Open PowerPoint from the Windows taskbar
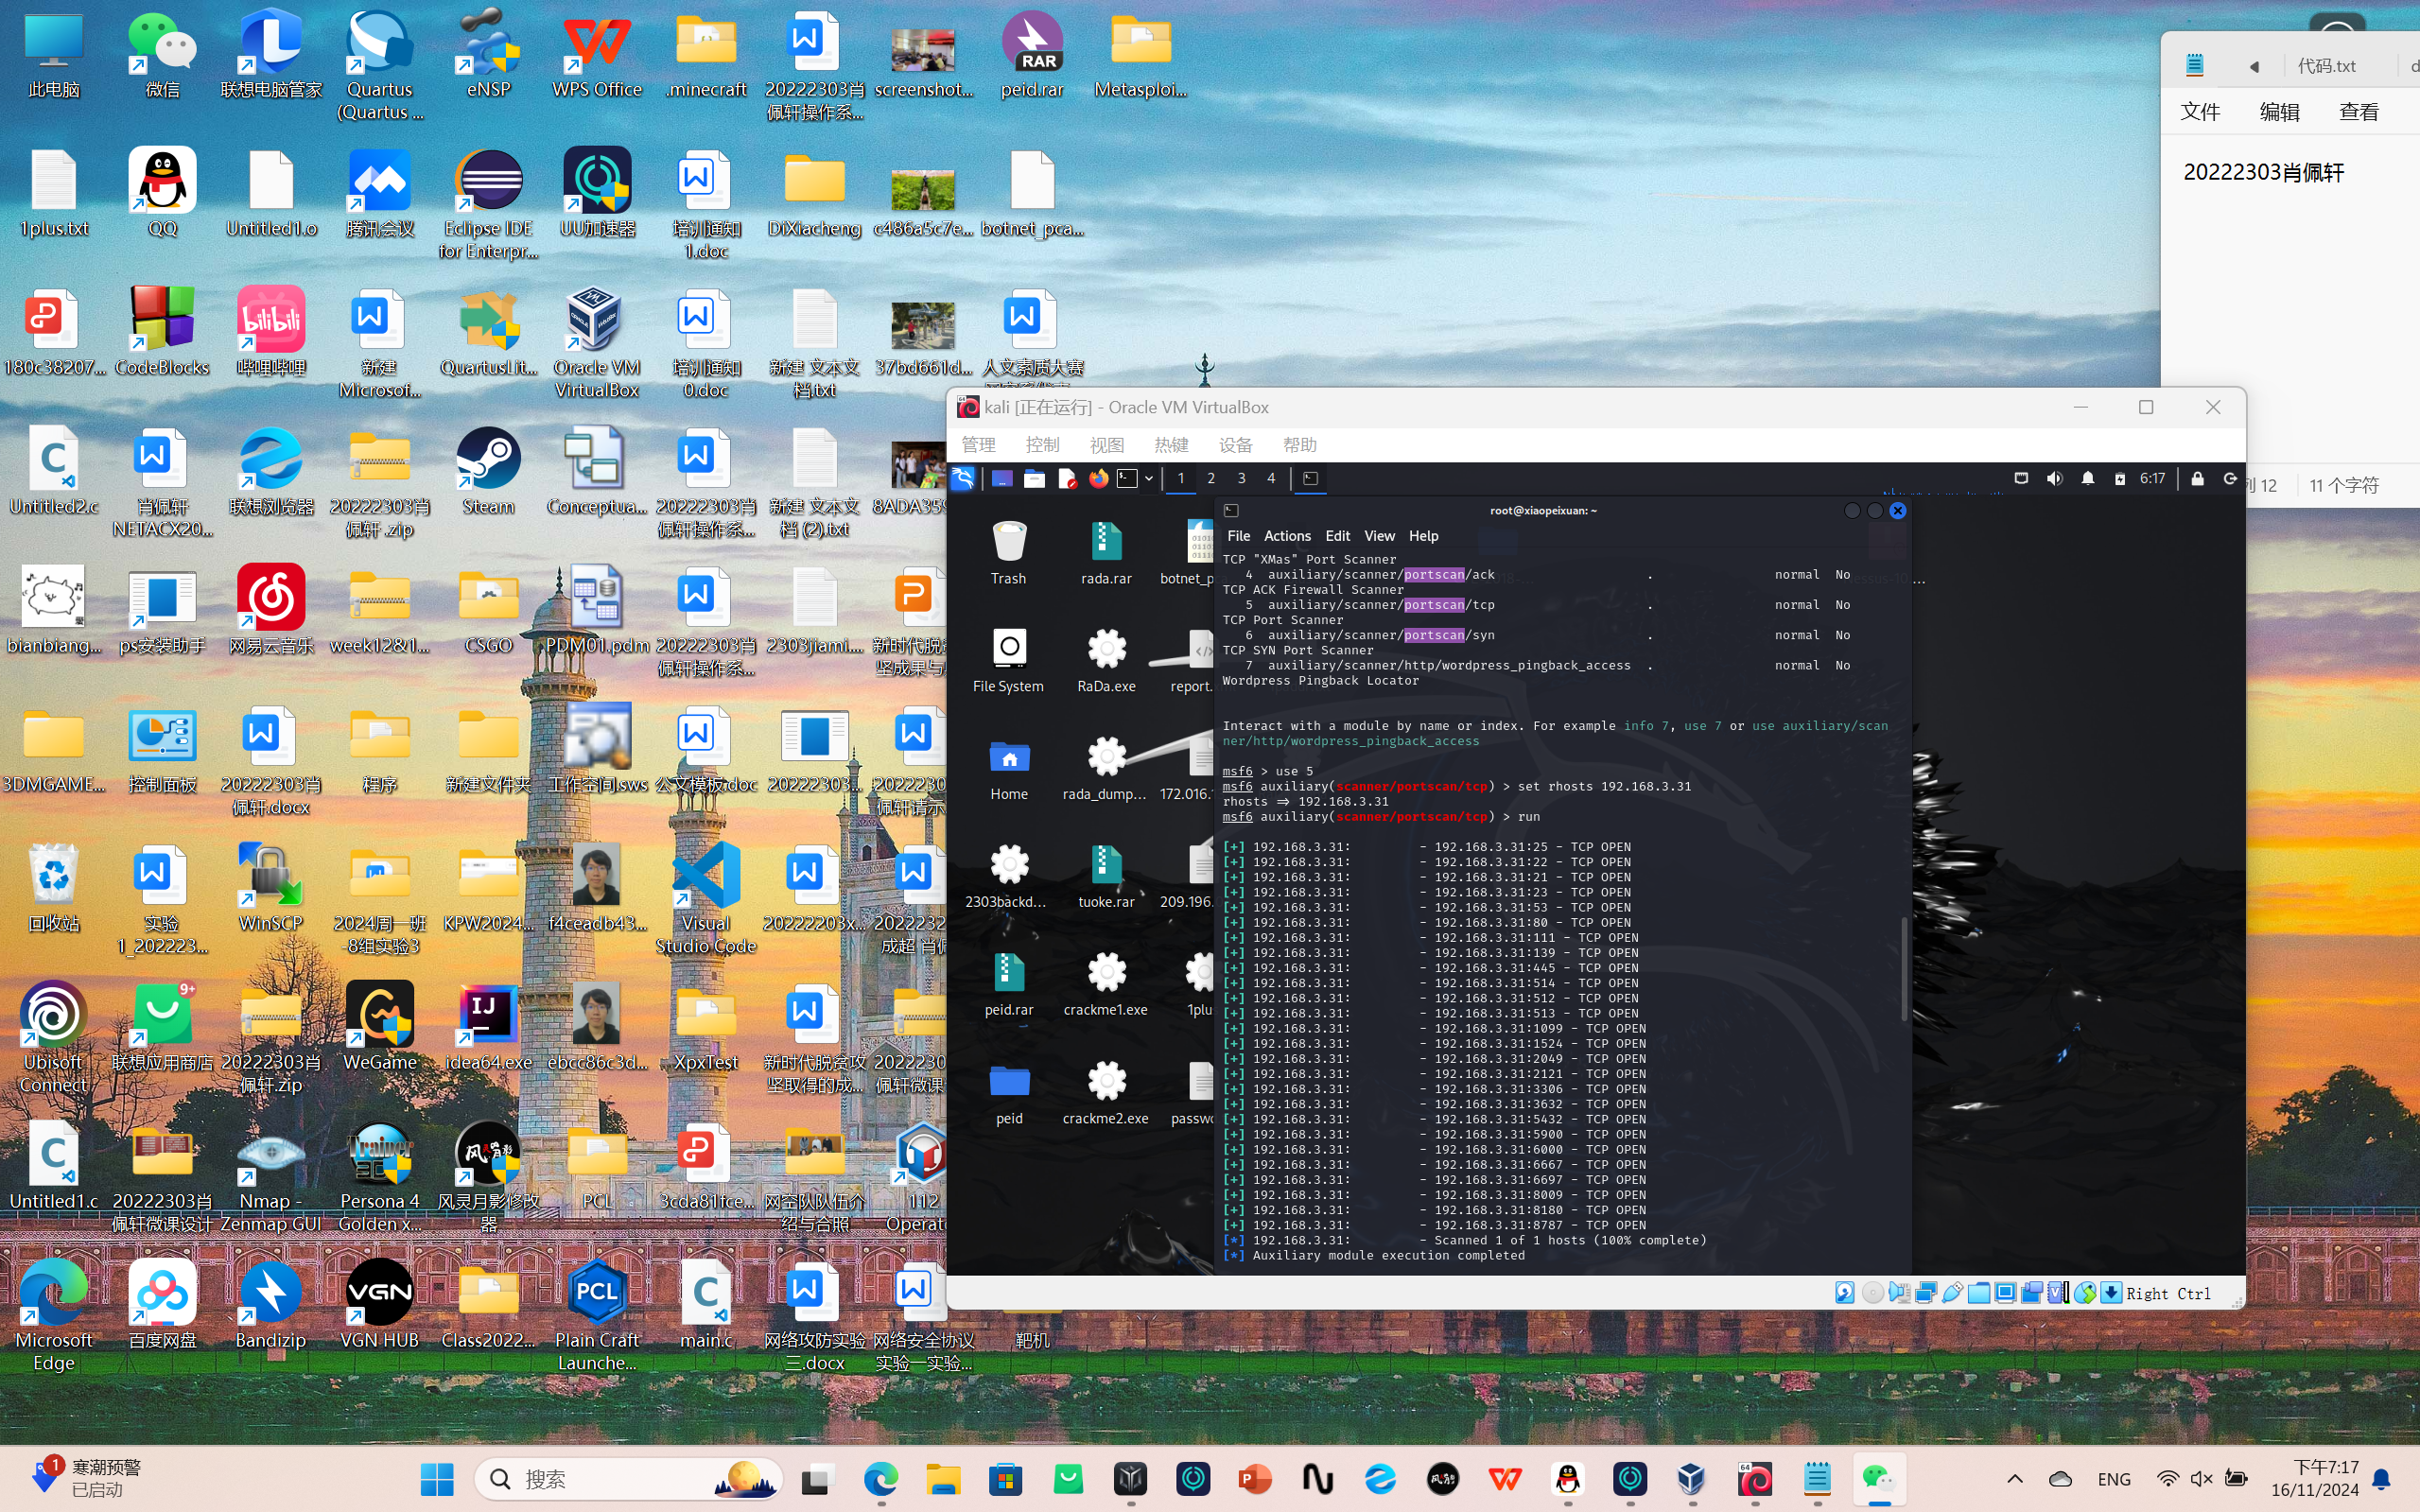The image size is (2420, 1512). [x=1255, y=1478]
